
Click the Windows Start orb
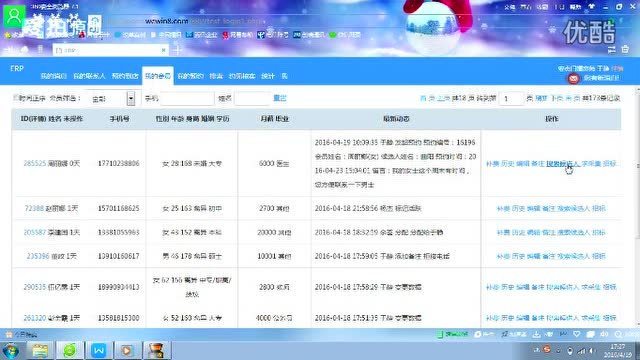(x=11, y=351)
